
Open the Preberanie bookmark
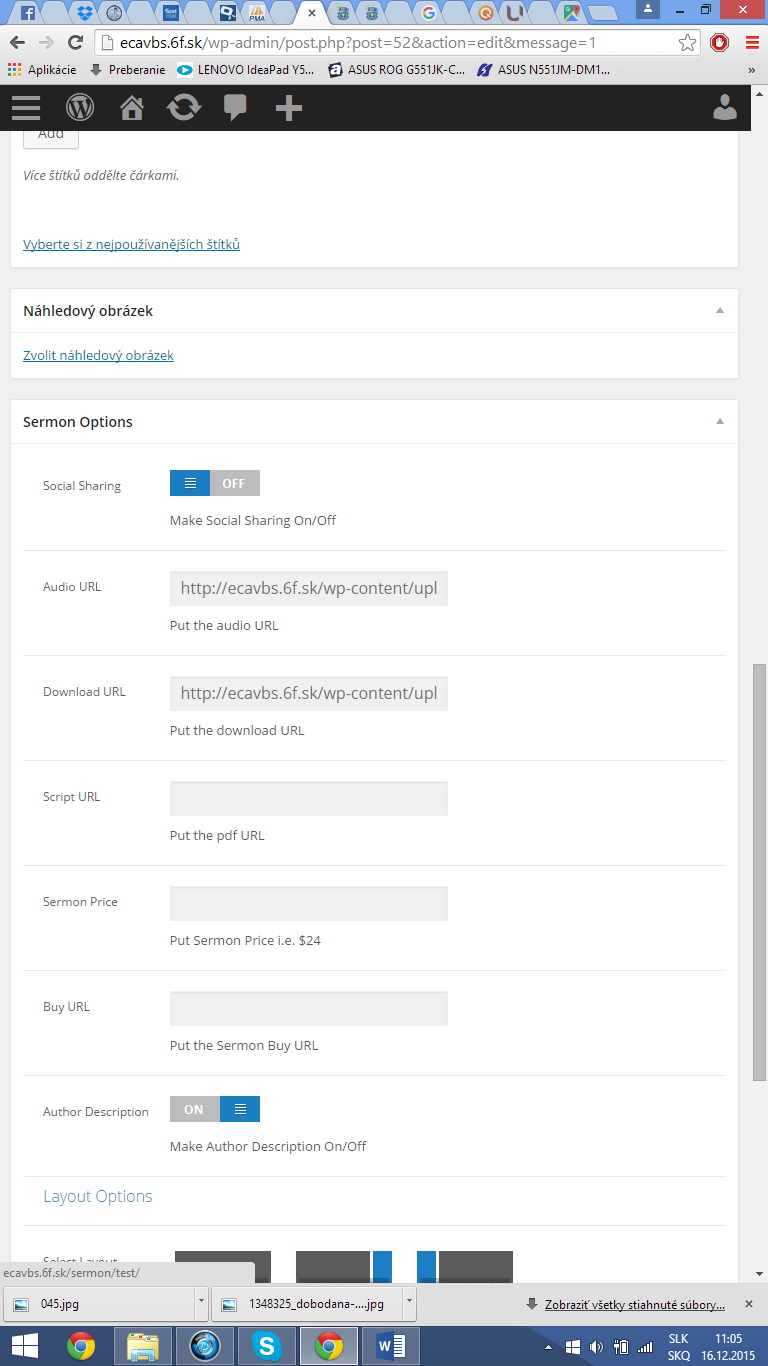[x=127, y=70]
